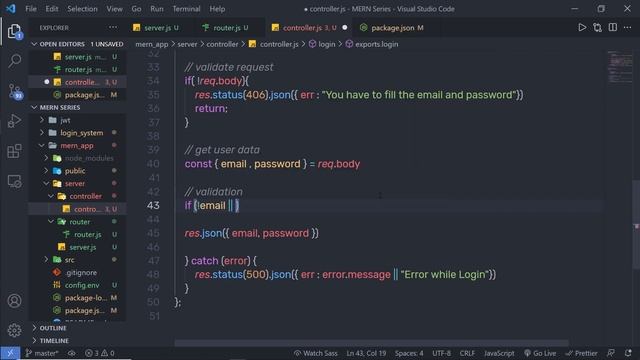Open .gitignore in the file tree
This screenshot has width=640, height=360.
pos(81,272)
